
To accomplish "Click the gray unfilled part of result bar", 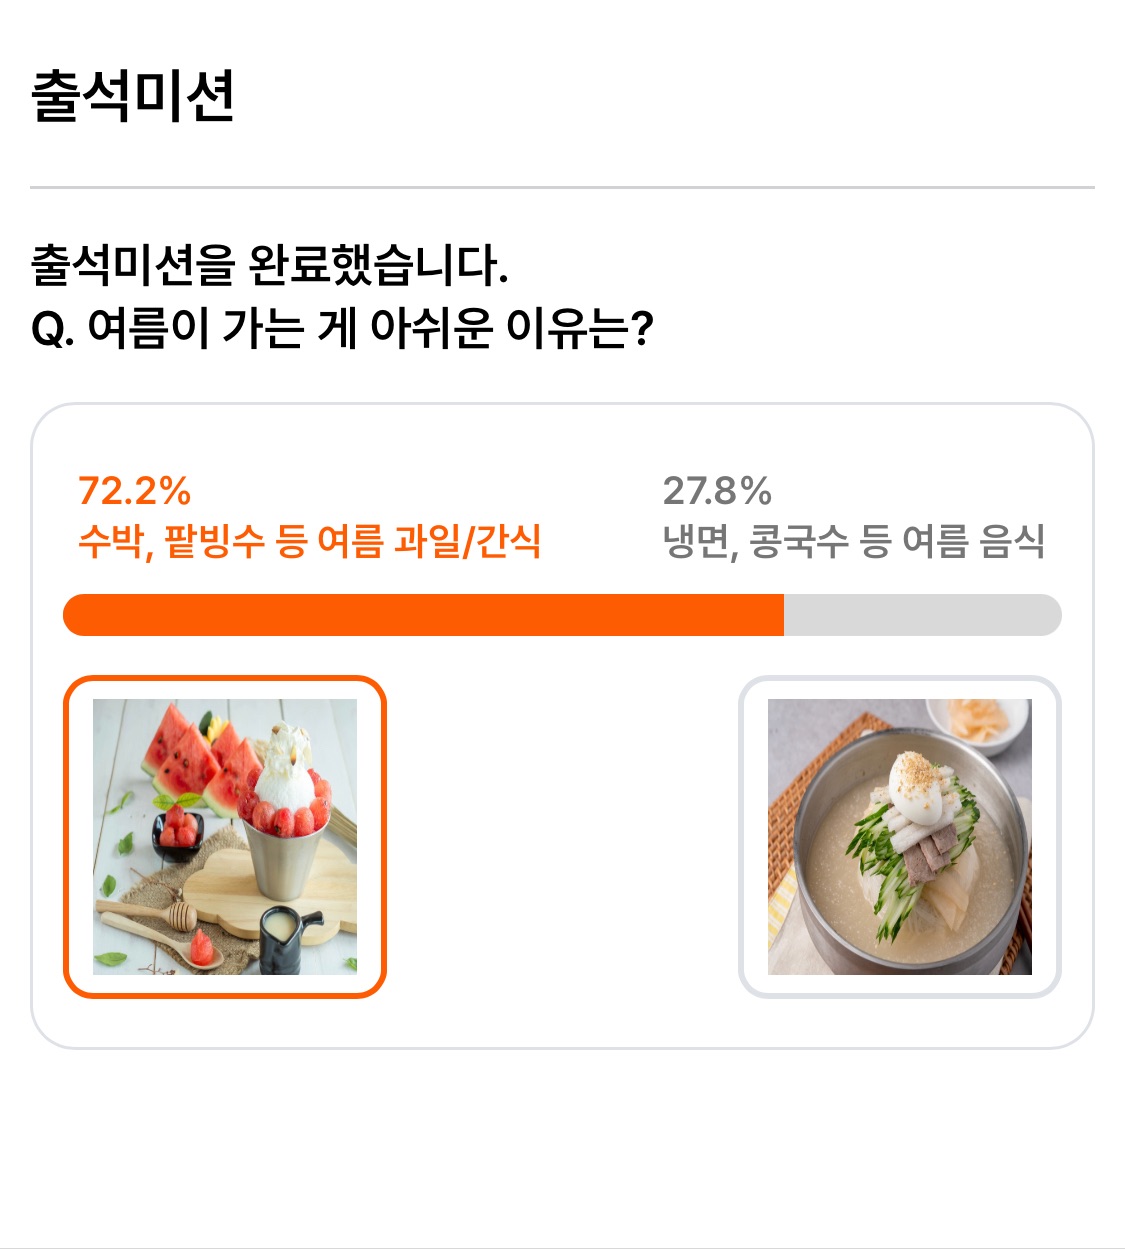I will point(923,615).
